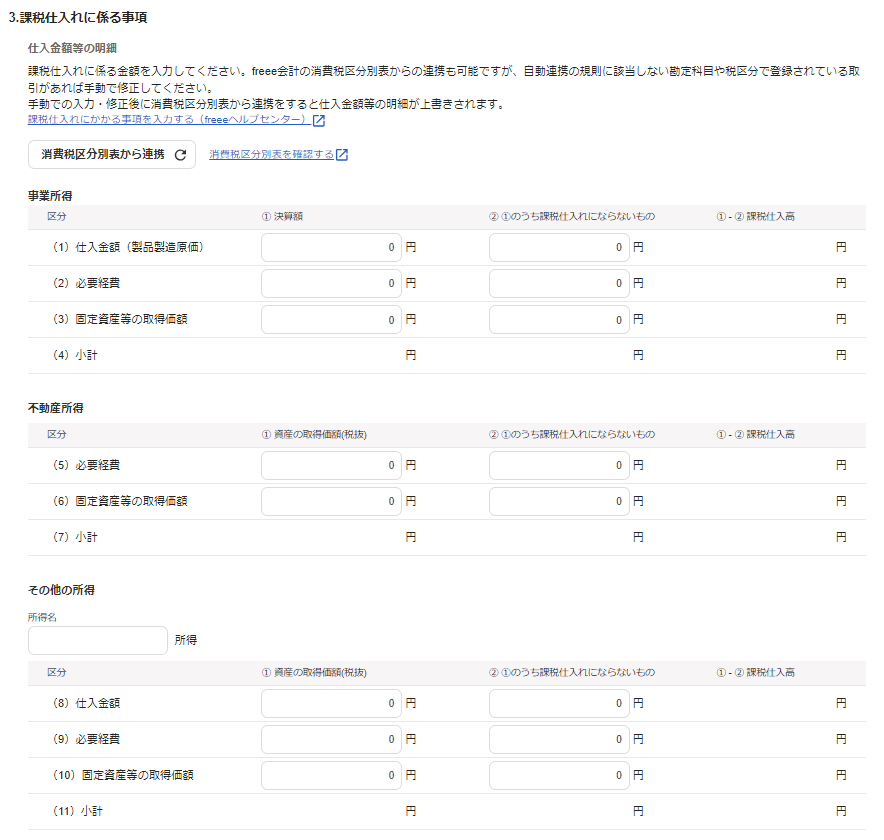Focus non-taxable field for (6) 固定資産等の取得価額
The height and width of the screenshot is (840, 884).
coord(559,502)
